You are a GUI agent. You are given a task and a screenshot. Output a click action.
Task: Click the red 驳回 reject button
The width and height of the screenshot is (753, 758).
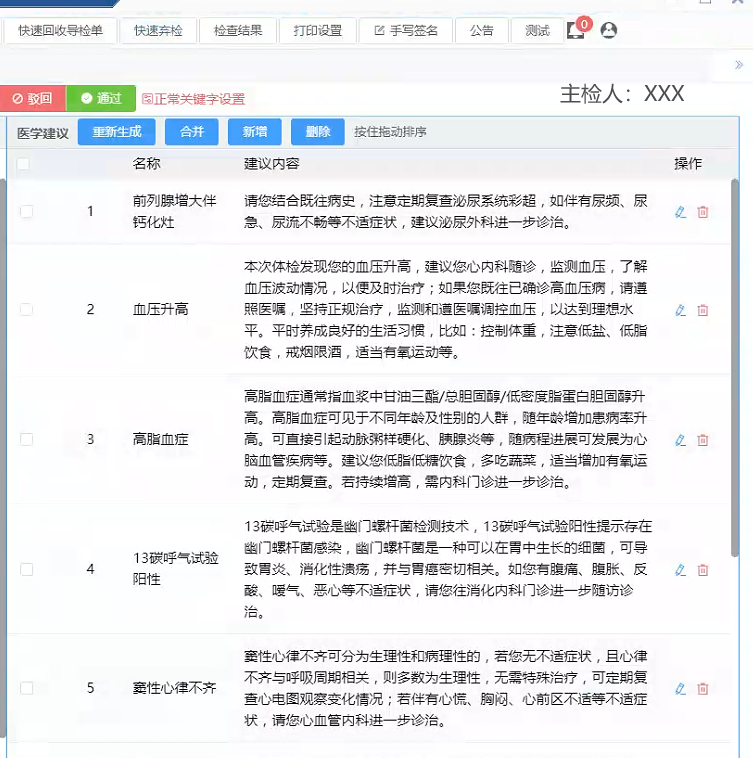click(x=32, y=98)
